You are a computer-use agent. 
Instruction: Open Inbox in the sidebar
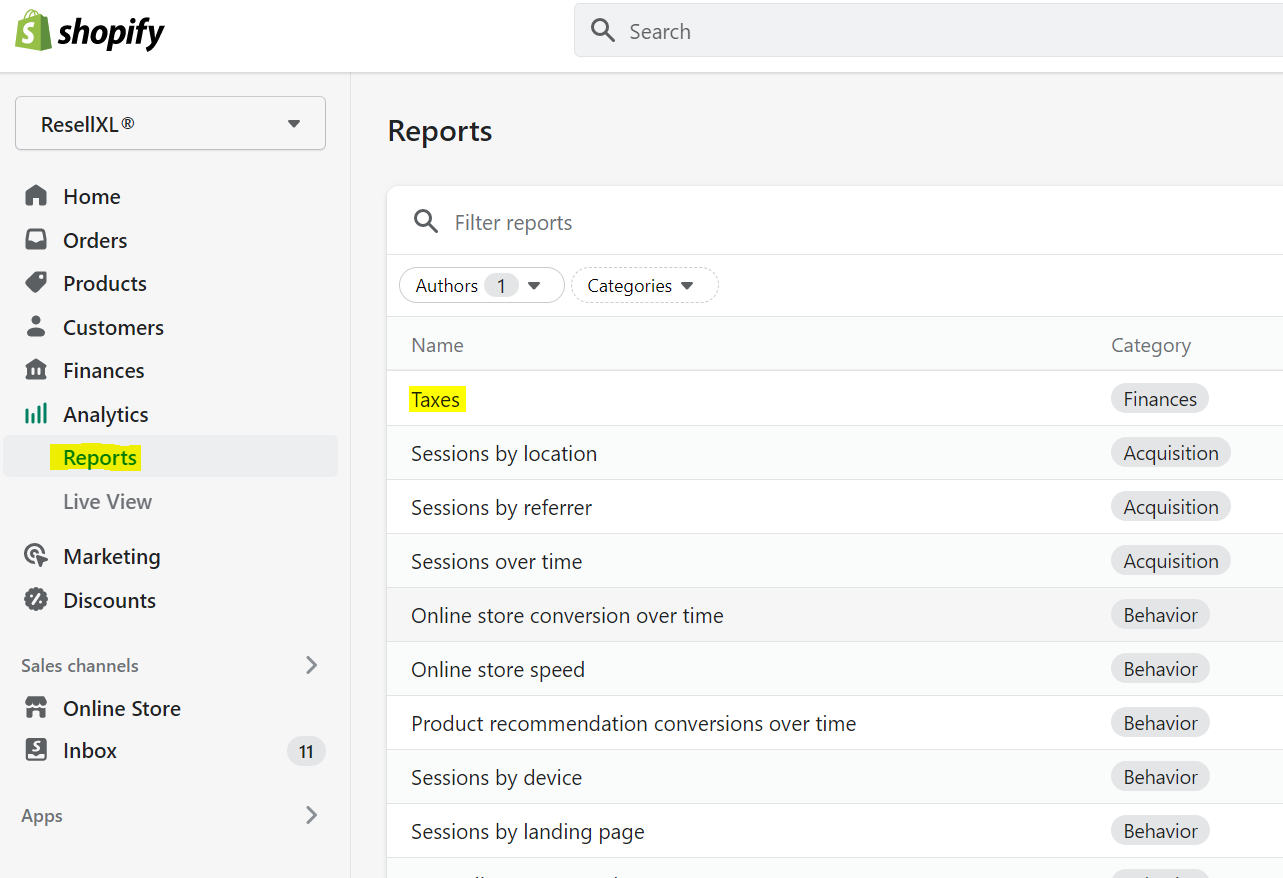click(90, 751)
